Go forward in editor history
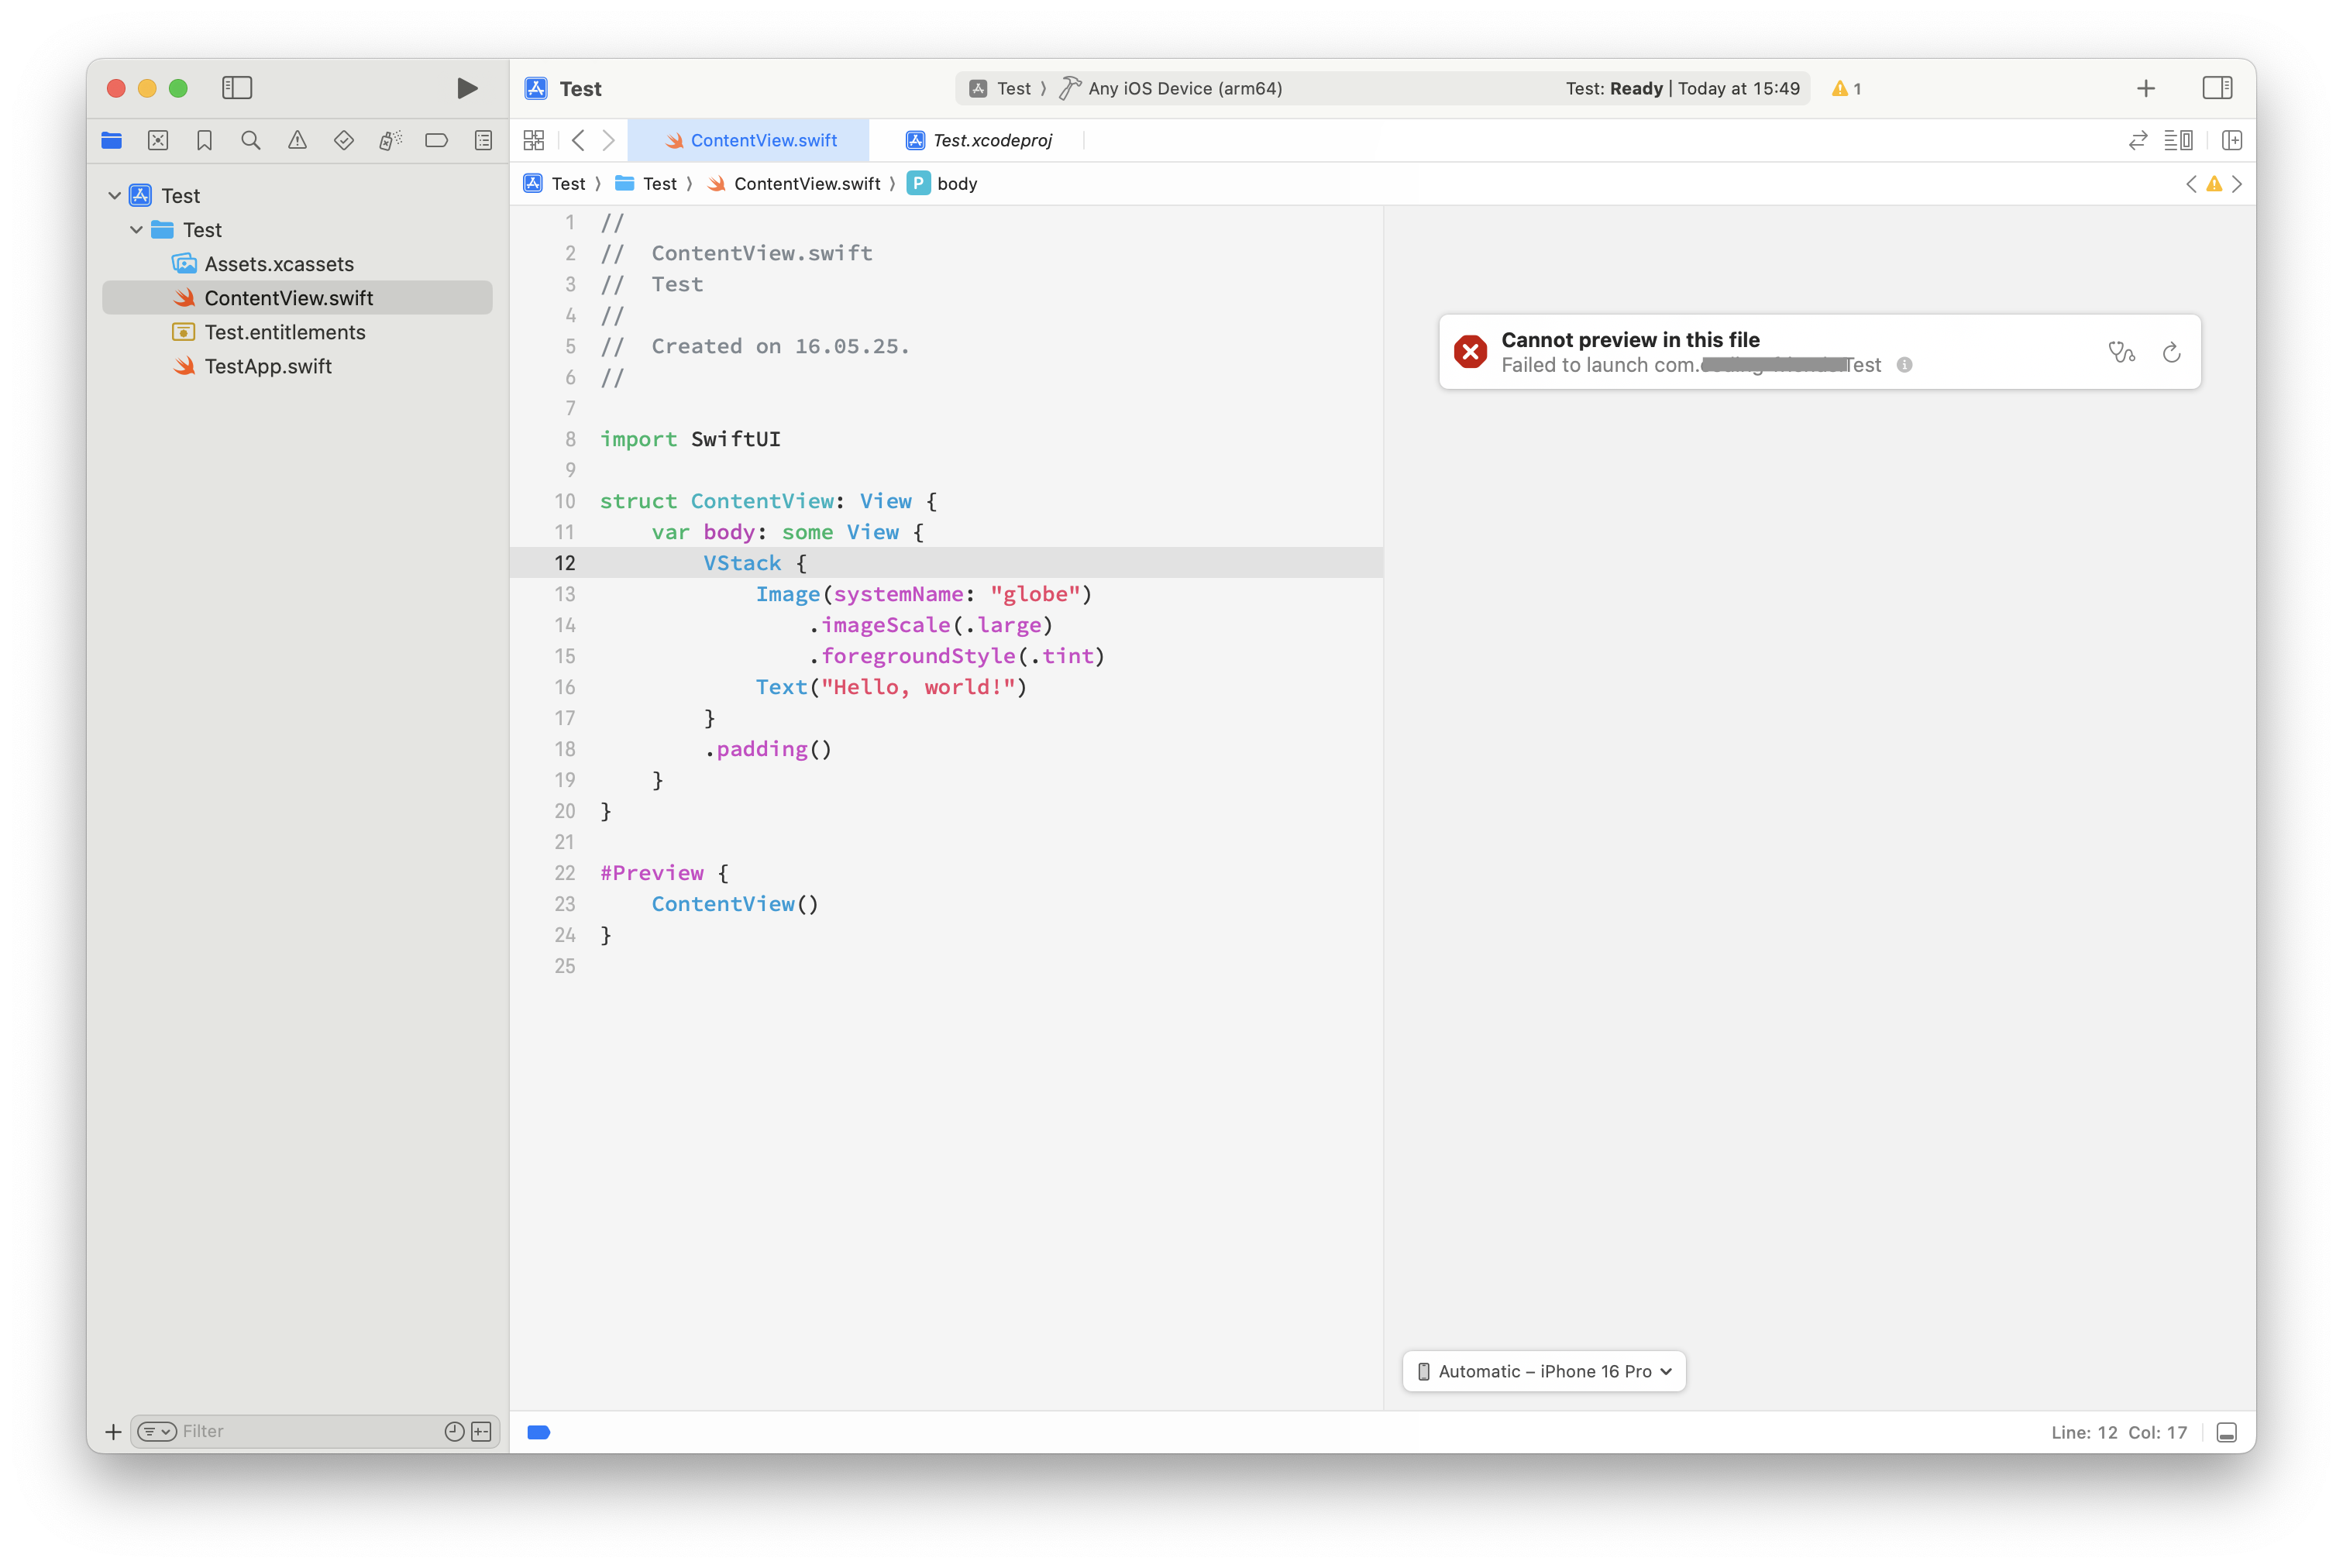The height and width of the screenshot is (1568, 2343). (608, 140)
